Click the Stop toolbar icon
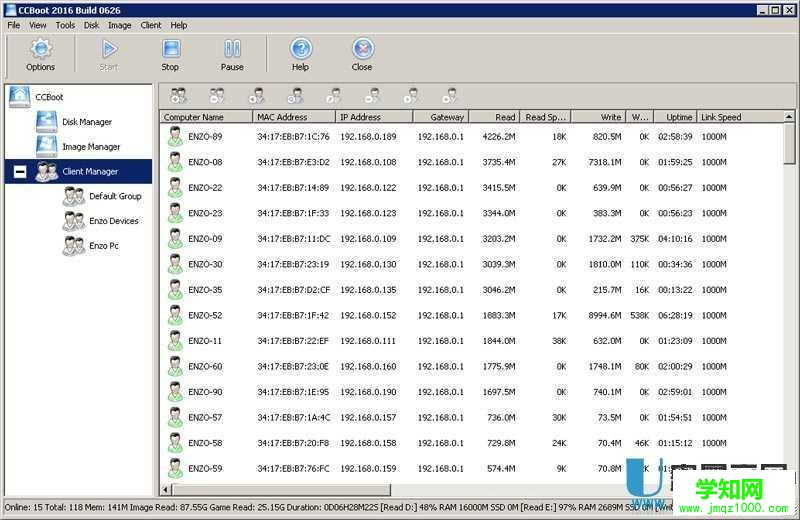 (x=171, y=49)
